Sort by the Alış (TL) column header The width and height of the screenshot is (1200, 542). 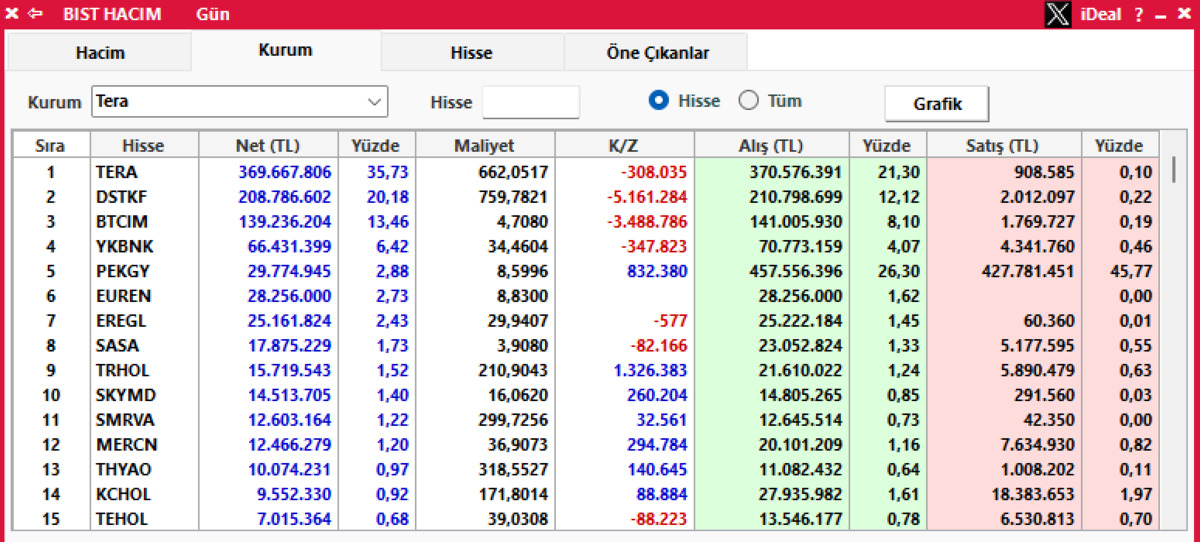pyautogui.click(x=771, y=146)
